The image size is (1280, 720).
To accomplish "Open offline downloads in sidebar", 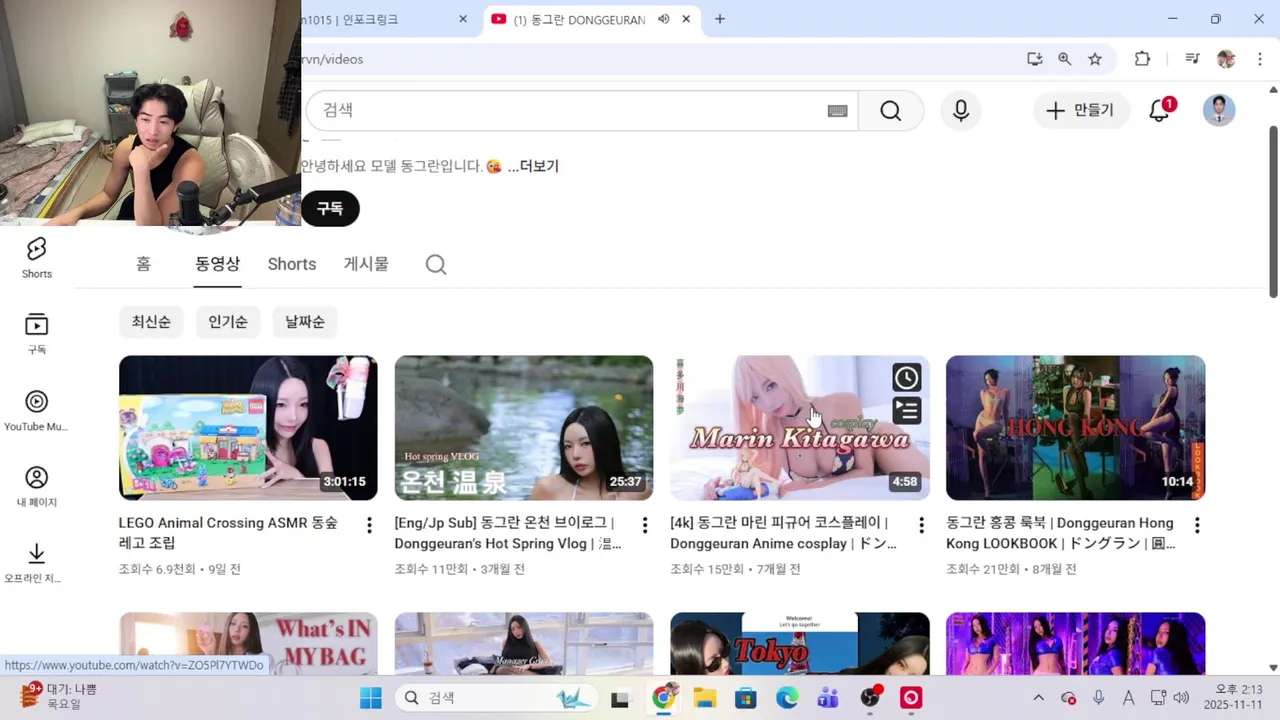I will click(37, 563).
